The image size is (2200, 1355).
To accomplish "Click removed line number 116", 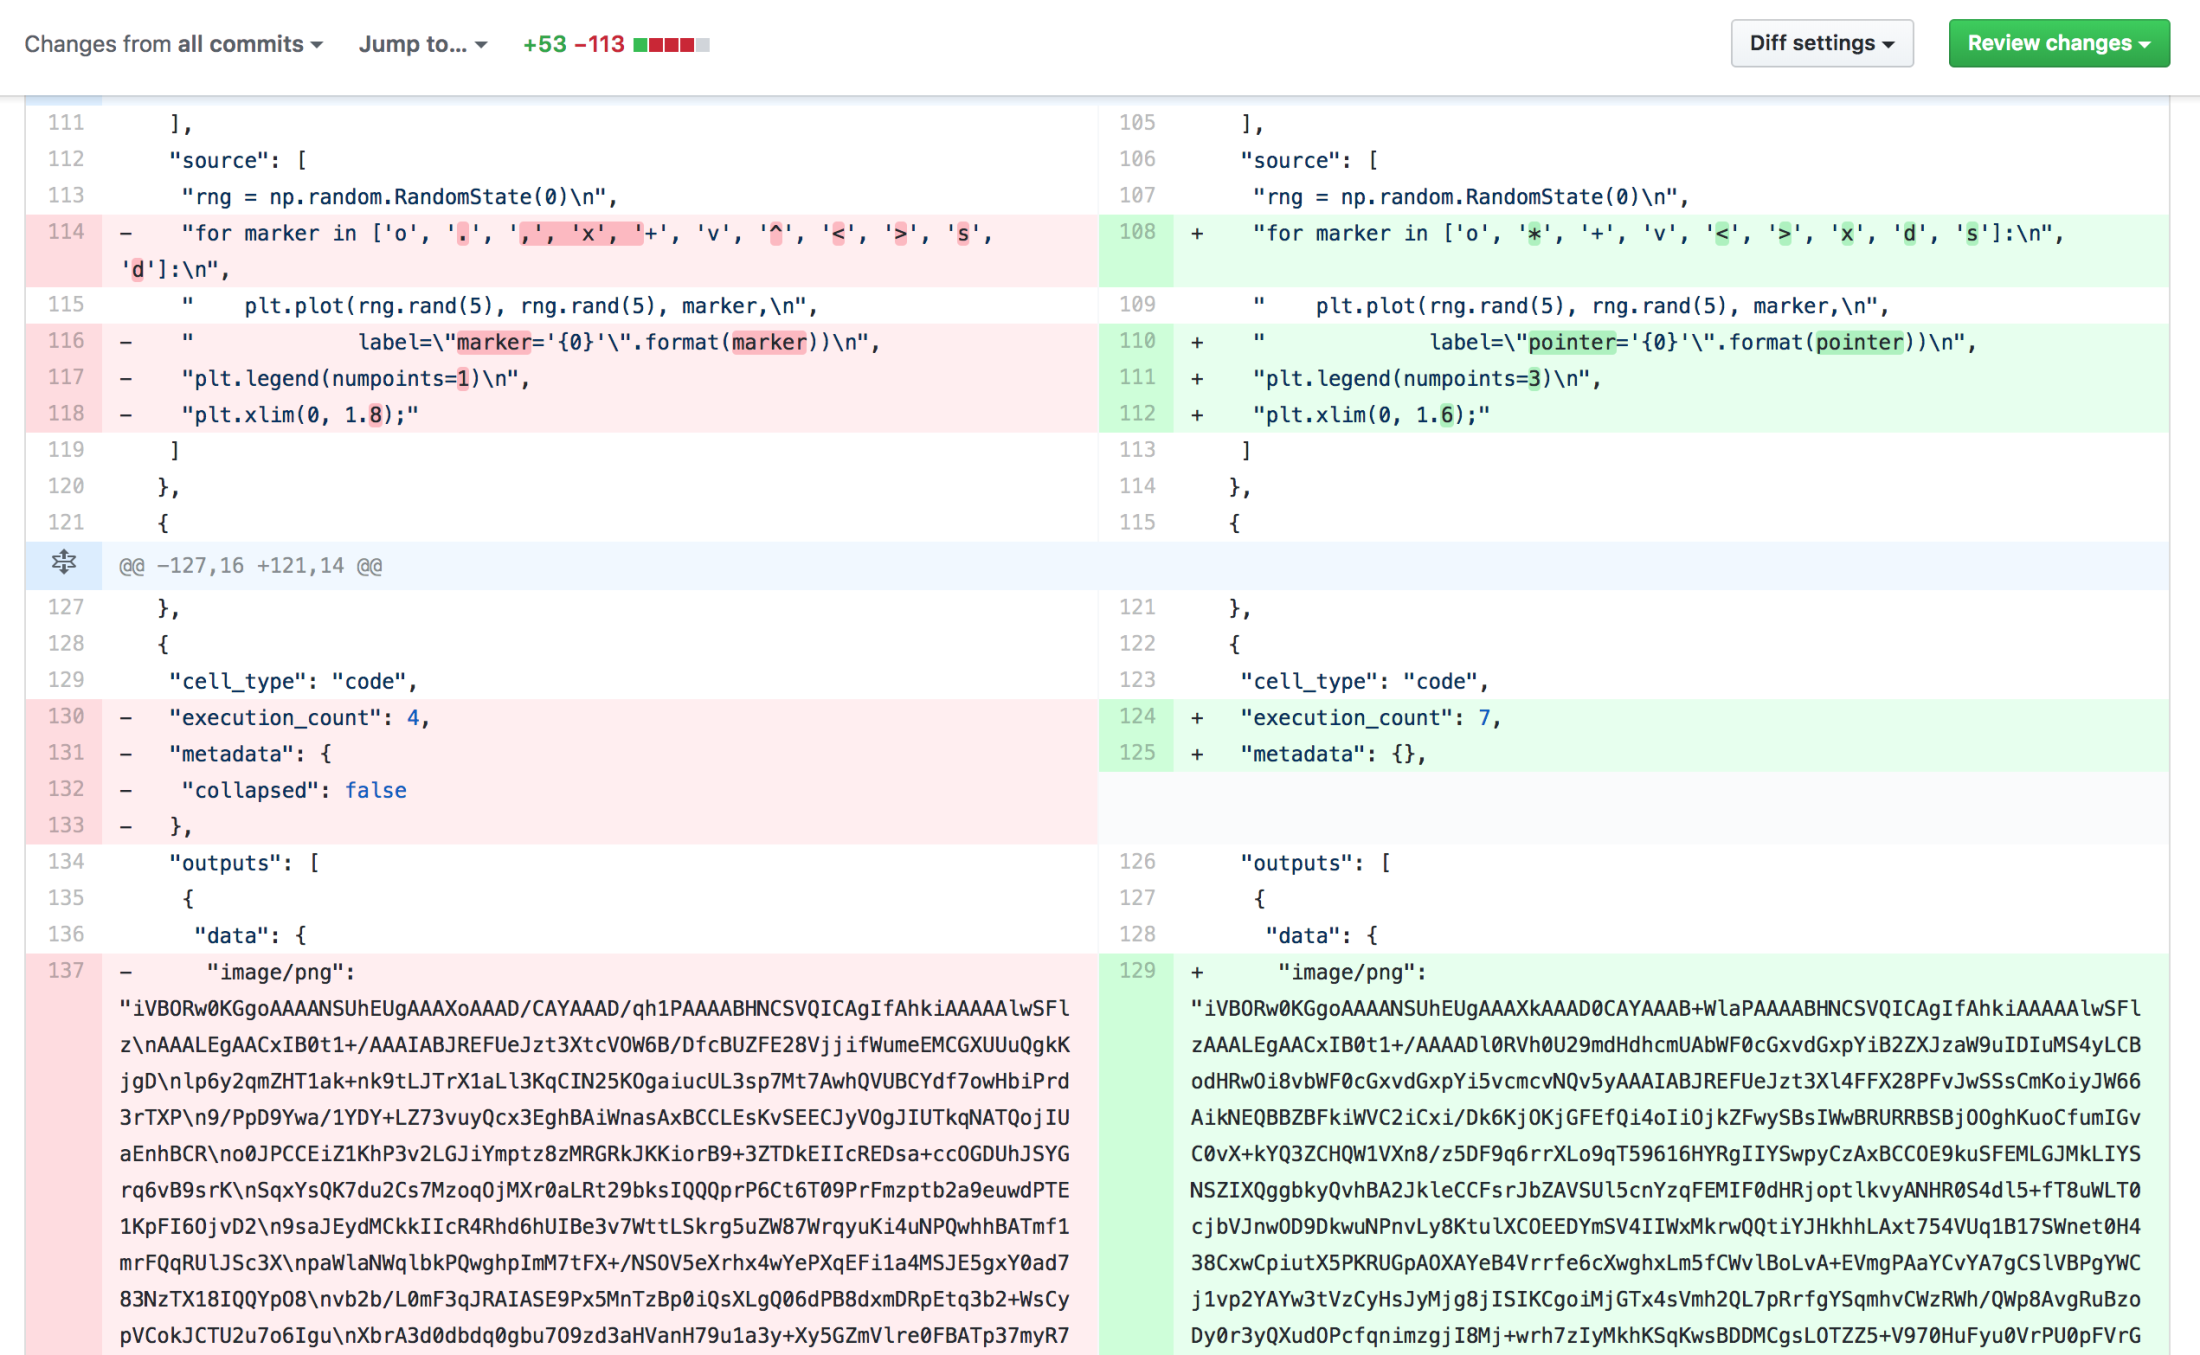I will pyautogui.click(x=66, y=341).
